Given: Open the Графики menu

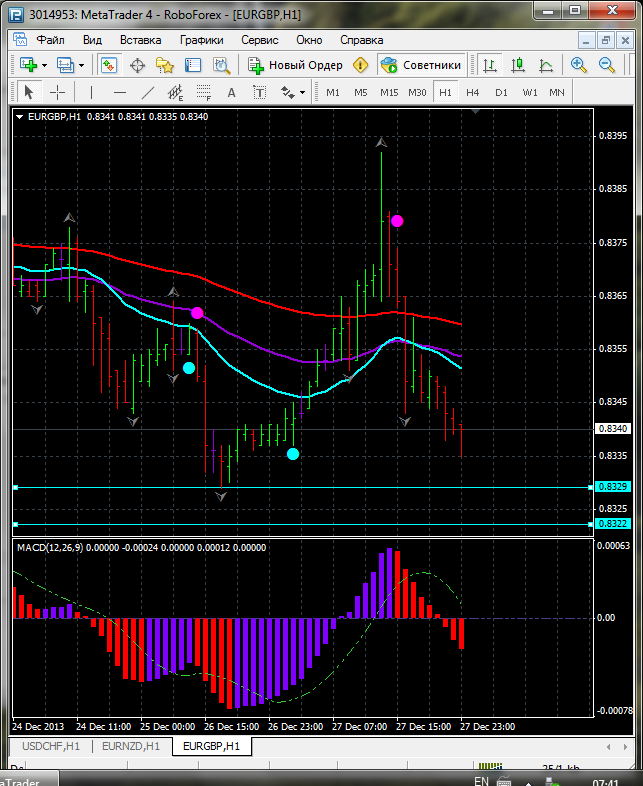Looking at the screenshot, I should point(202,40).
